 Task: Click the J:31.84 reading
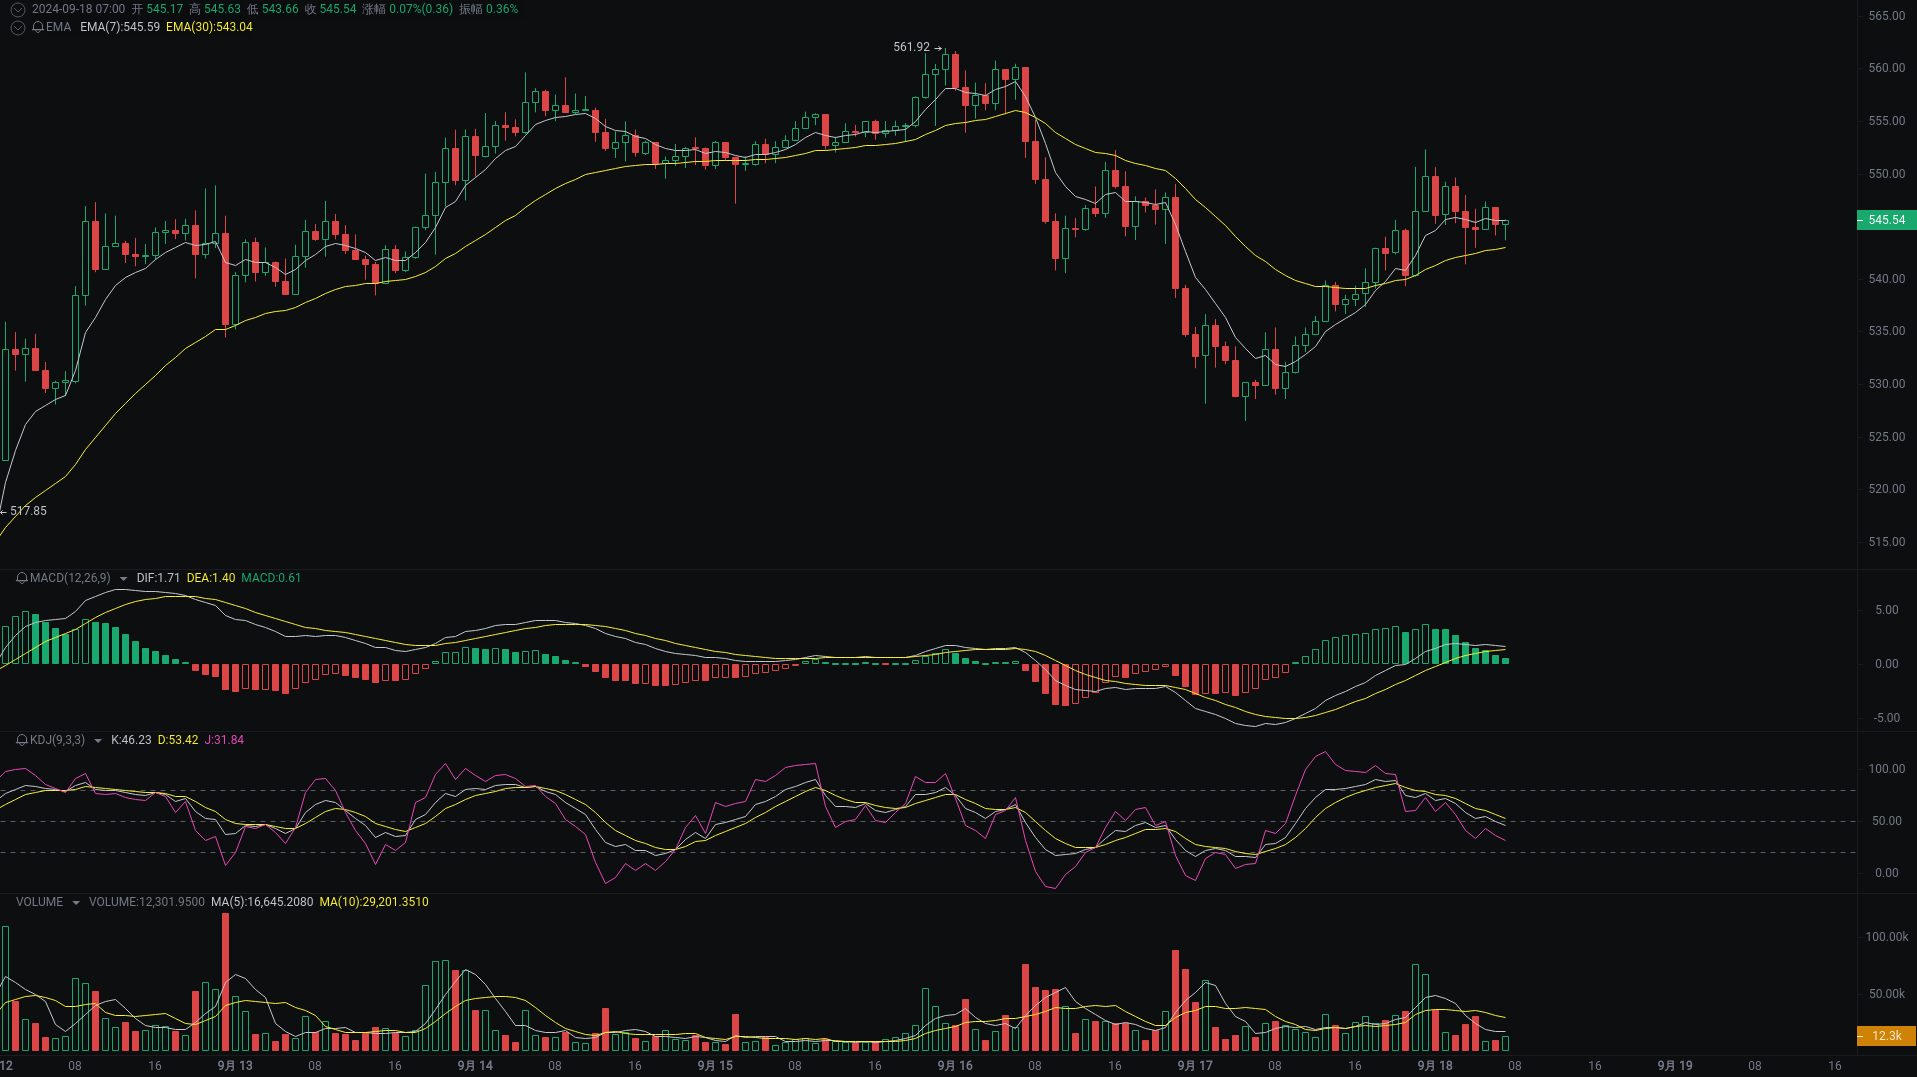(x=224, y=740)
